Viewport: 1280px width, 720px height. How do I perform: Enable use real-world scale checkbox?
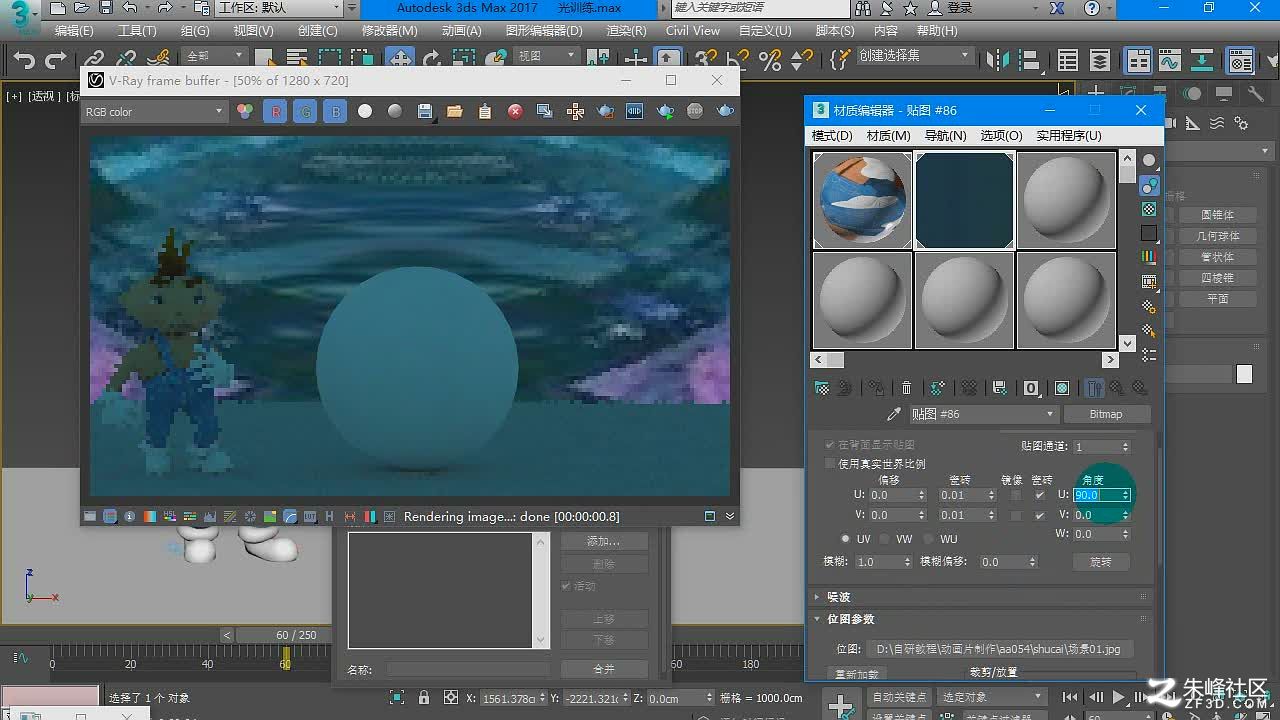click(829, 464)
